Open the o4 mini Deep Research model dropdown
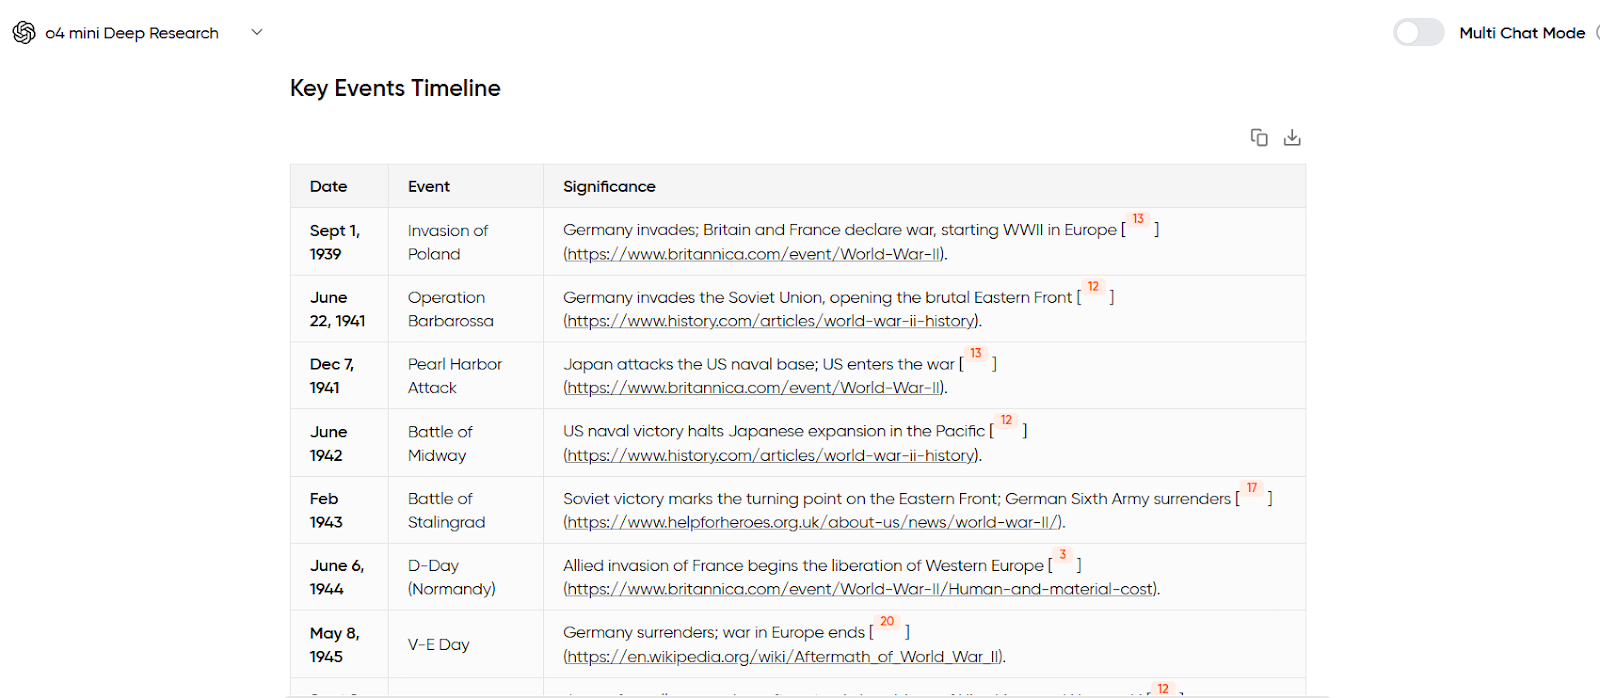This screenshot has width=1600, height=698. [257, 32]
